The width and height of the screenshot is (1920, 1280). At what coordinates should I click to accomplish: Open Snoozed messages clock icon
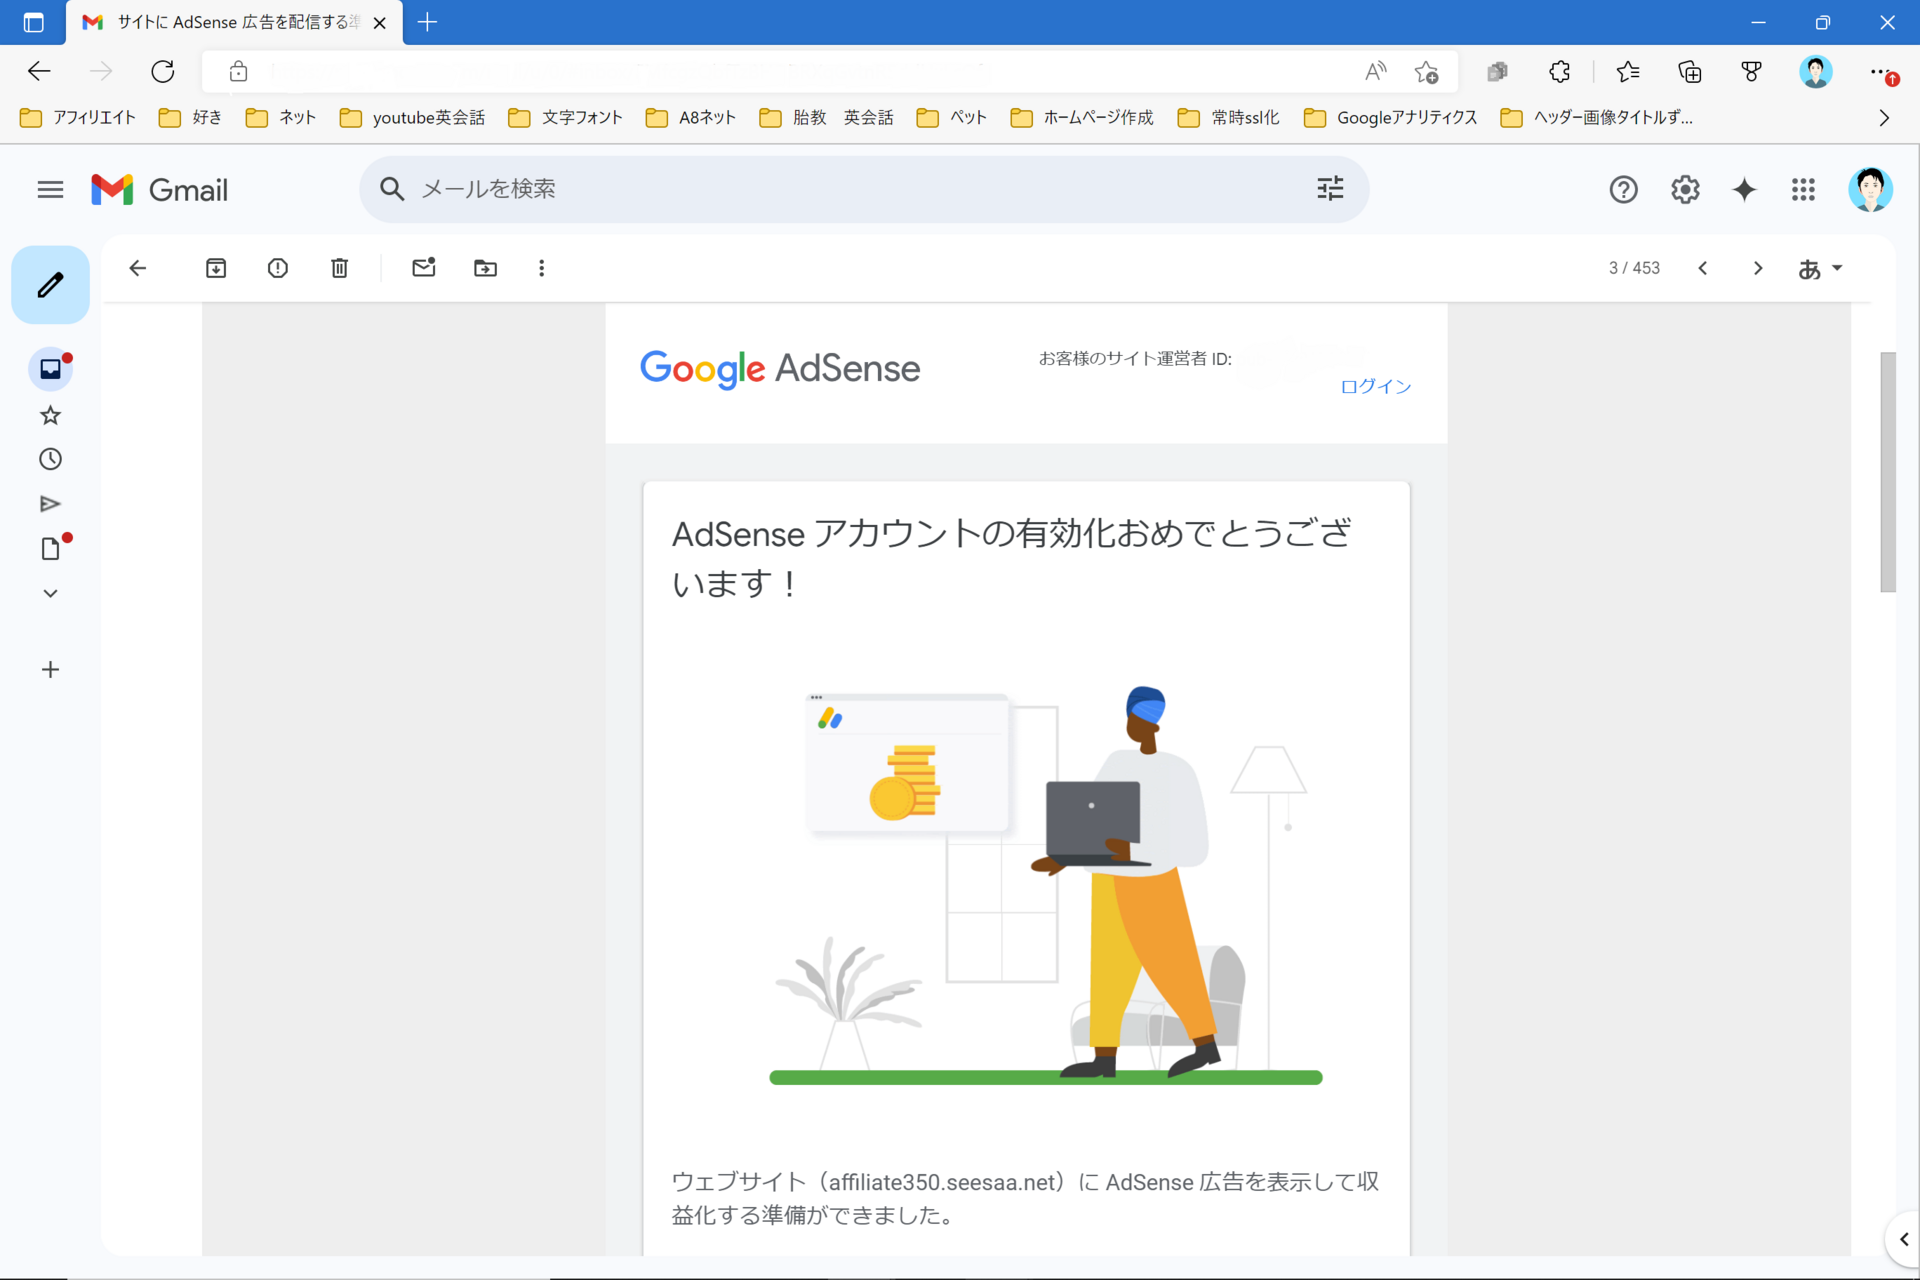coord(50,459)
